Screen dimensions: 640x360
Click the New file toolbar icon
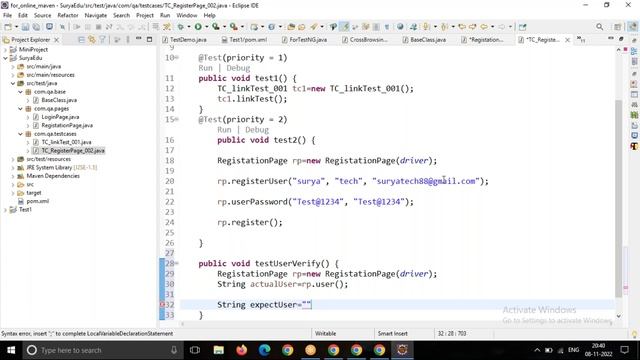point(8,27)
